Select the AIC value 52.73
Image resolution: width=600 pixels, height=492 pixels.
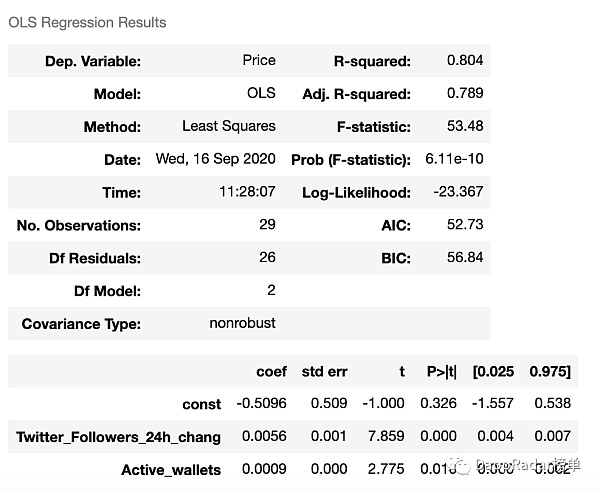(465, 224)
